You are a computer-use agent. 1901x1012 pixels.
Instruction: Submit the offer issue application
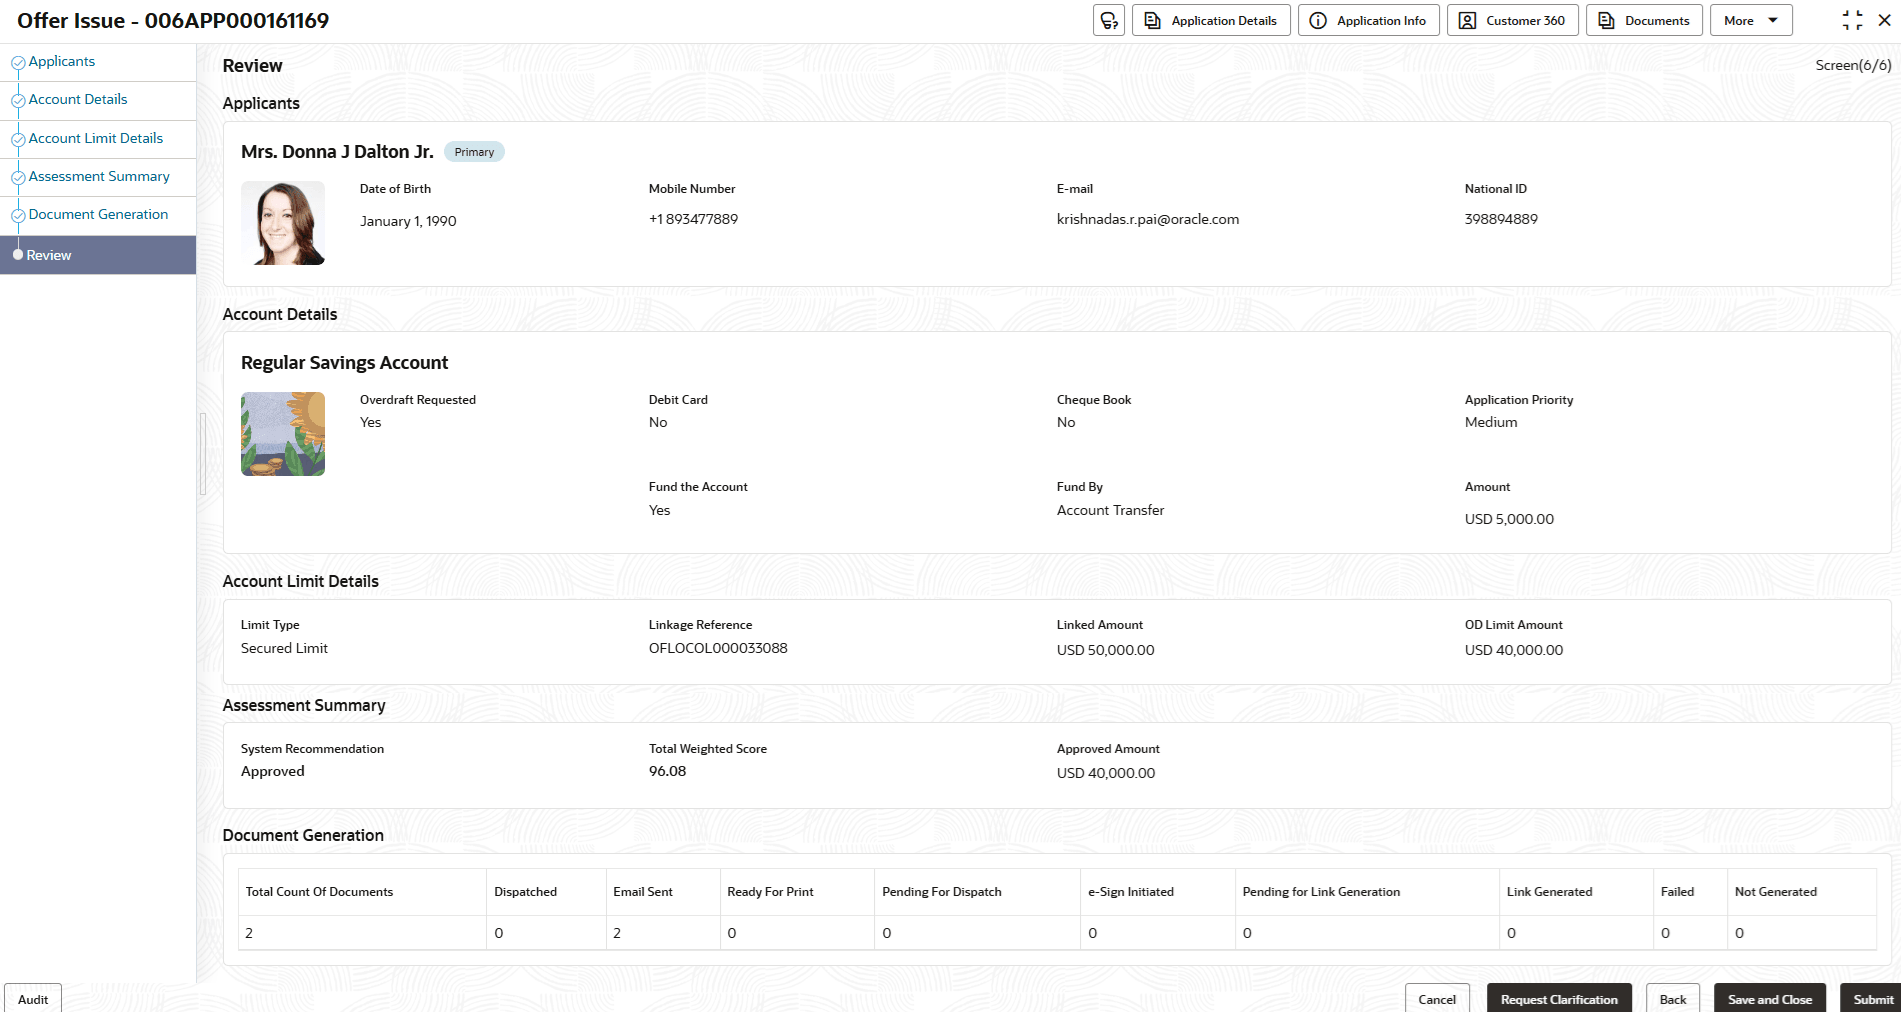point(1872,999)
